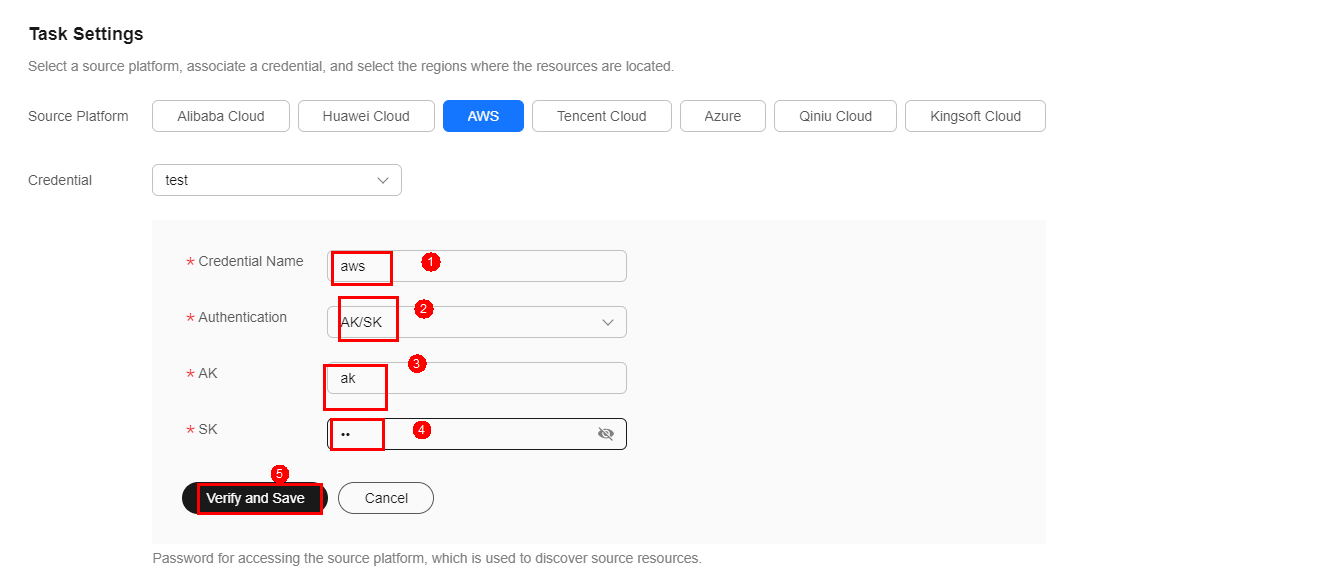The image size is (1319, 581).
Task: Choose Kingsoft Cloud platform option
Action: (975, 116)
